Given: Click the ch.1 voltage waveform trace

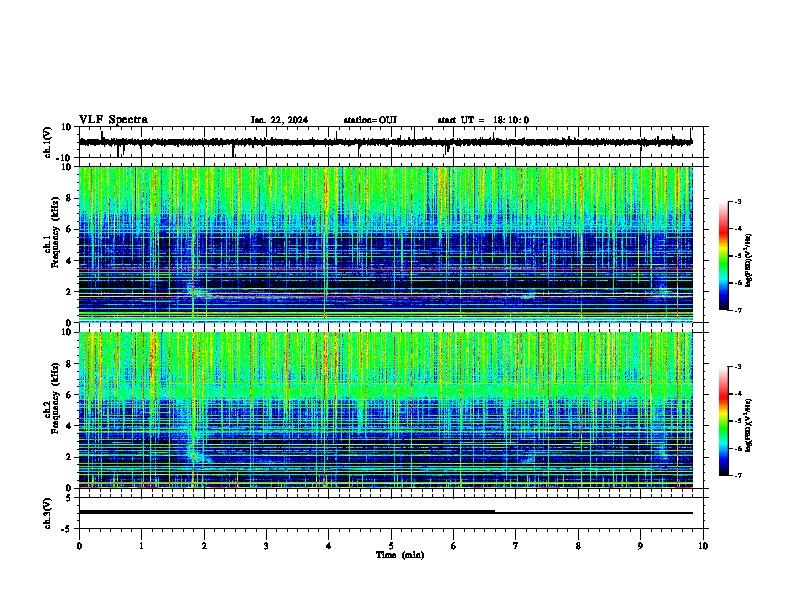Looking at the screenshot, I should 385,142.
